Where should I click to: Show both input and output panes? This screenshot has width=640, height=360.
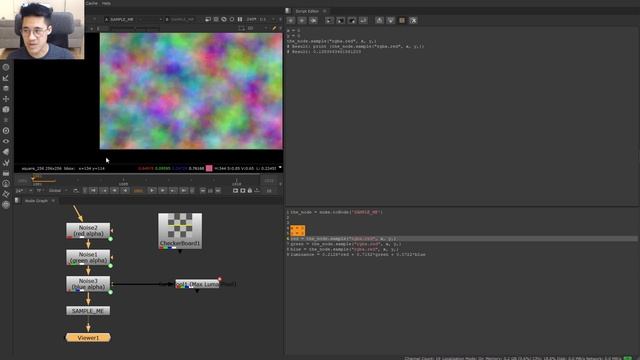(402, 20)
